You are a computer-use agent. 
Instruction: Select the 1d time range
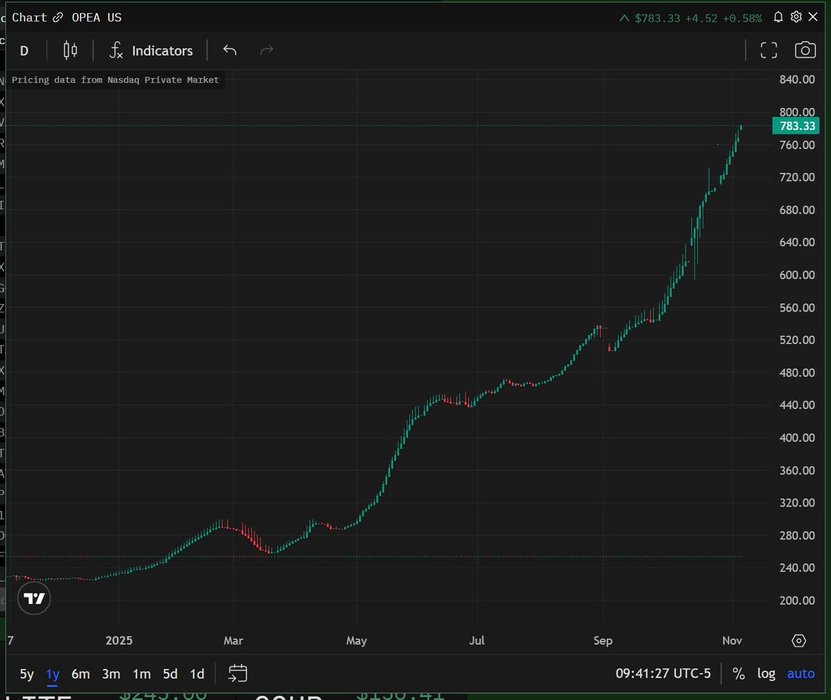[x=197, y=674]
